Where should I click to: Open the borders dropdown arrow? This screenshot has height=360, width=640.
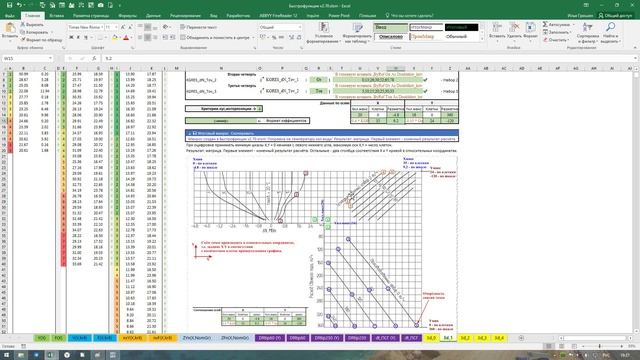pyautogui.click(x=107, y=38)
